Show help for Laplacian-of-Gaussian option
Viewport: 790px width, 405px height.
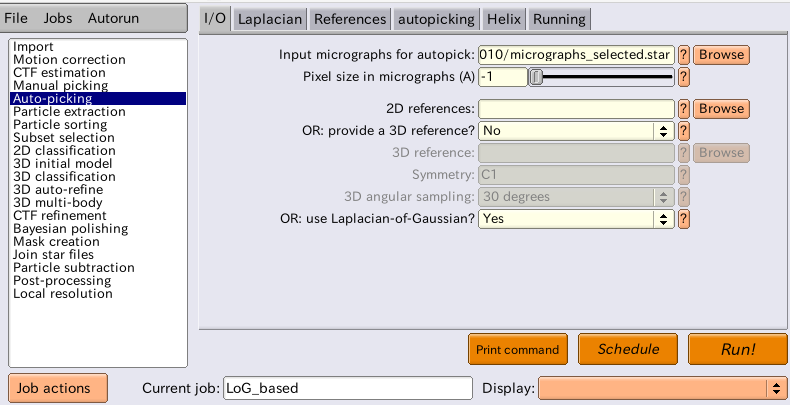683,219
